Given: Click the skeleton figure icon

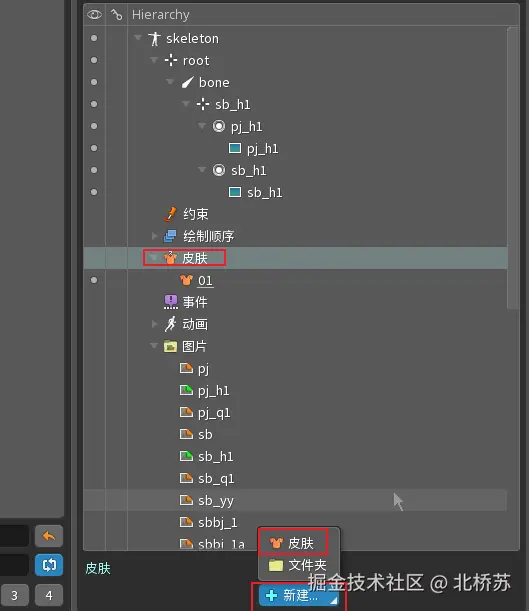Looking at the screenshot, I should click(x=154, y=38).
